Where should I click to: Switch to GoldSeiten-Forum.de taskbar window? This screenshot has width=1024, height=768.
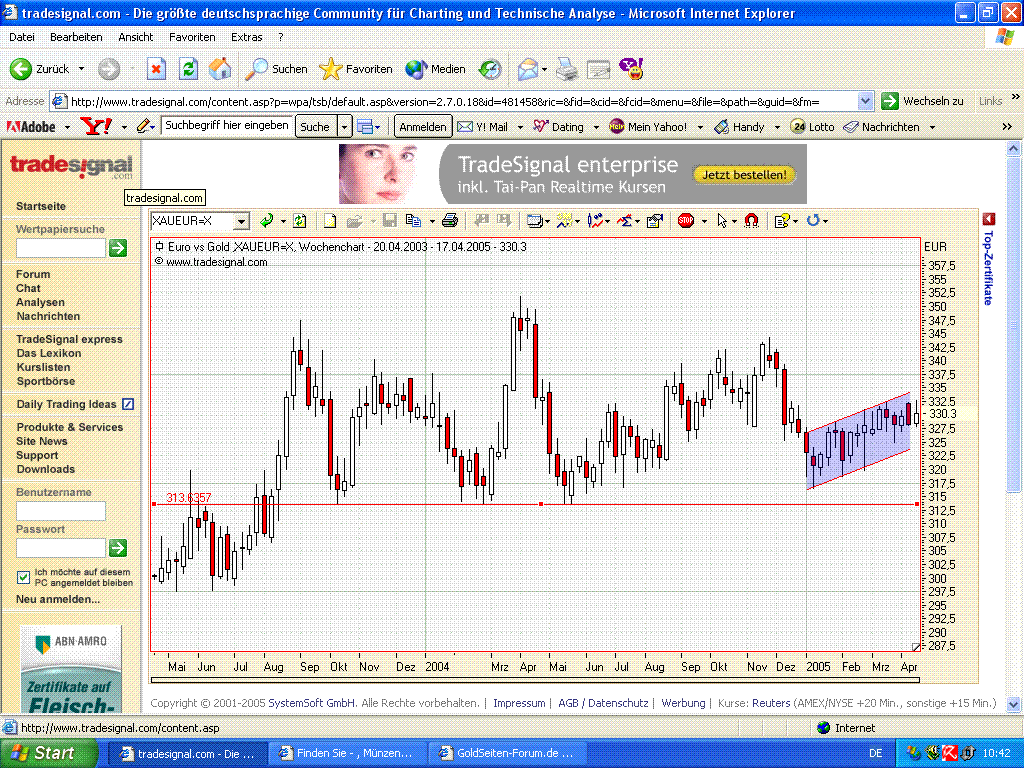[507, 754]
